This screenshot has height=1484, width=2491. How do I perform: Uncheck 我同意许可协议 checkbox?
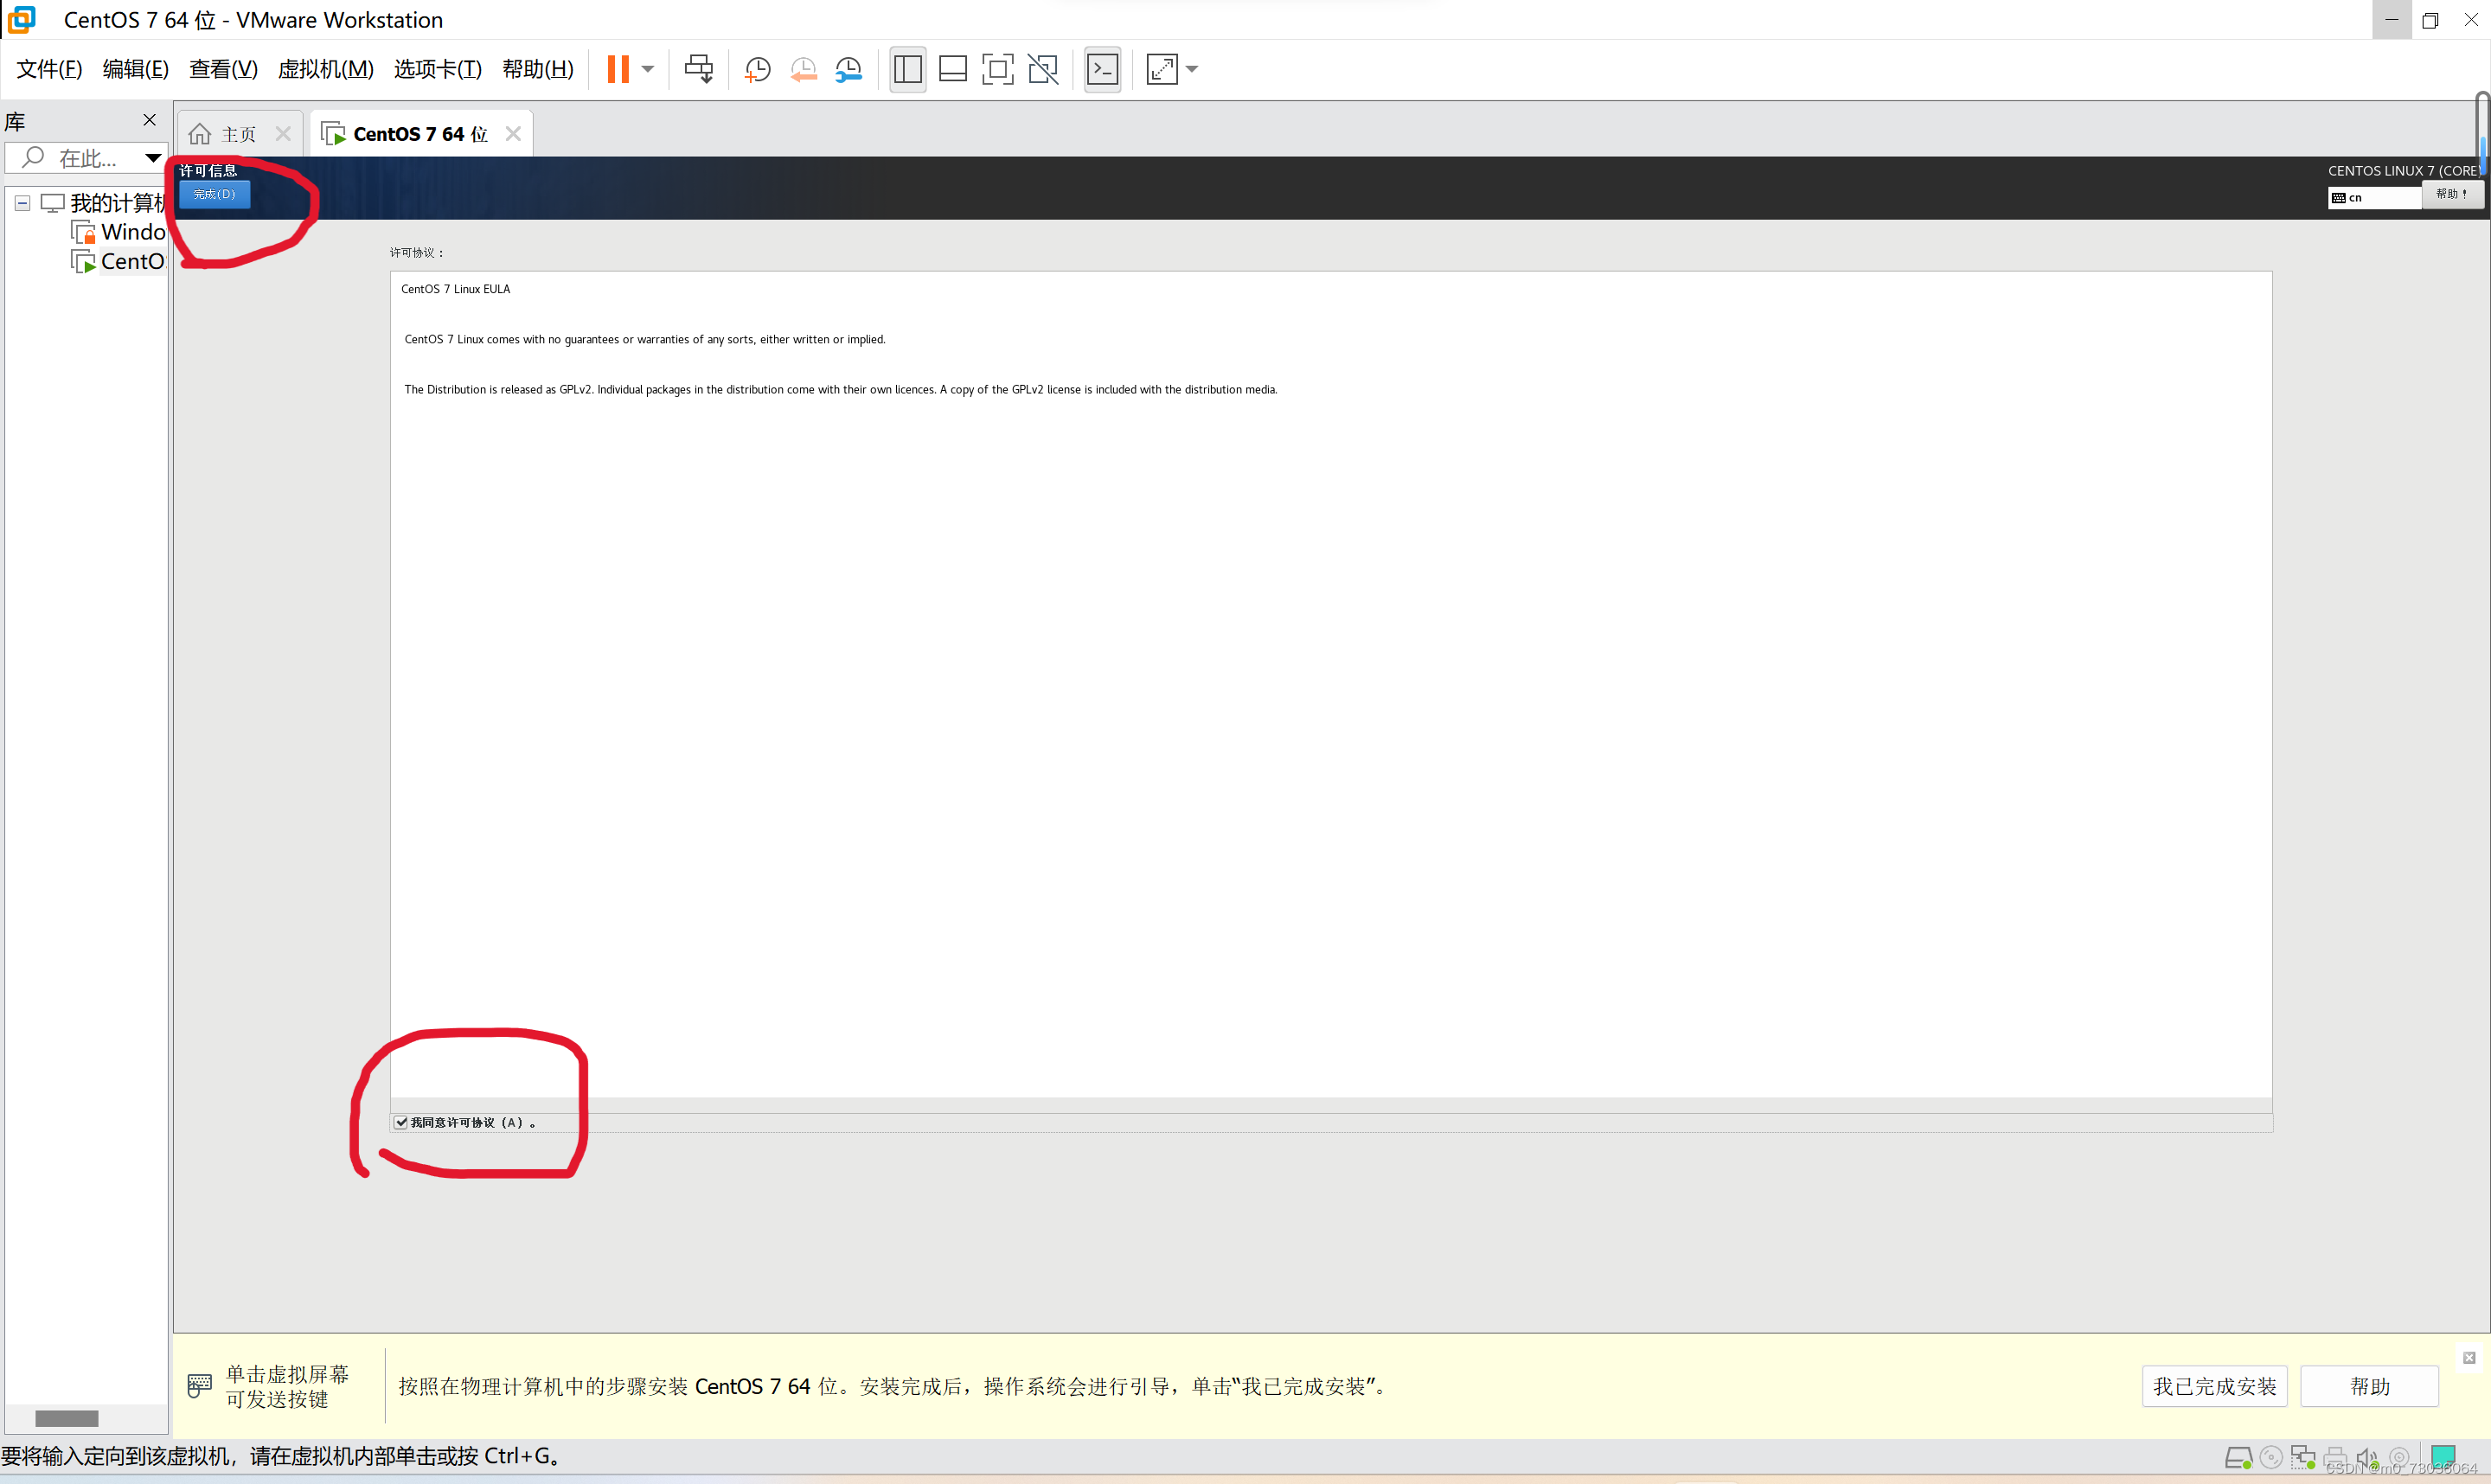click(401, 1122)
